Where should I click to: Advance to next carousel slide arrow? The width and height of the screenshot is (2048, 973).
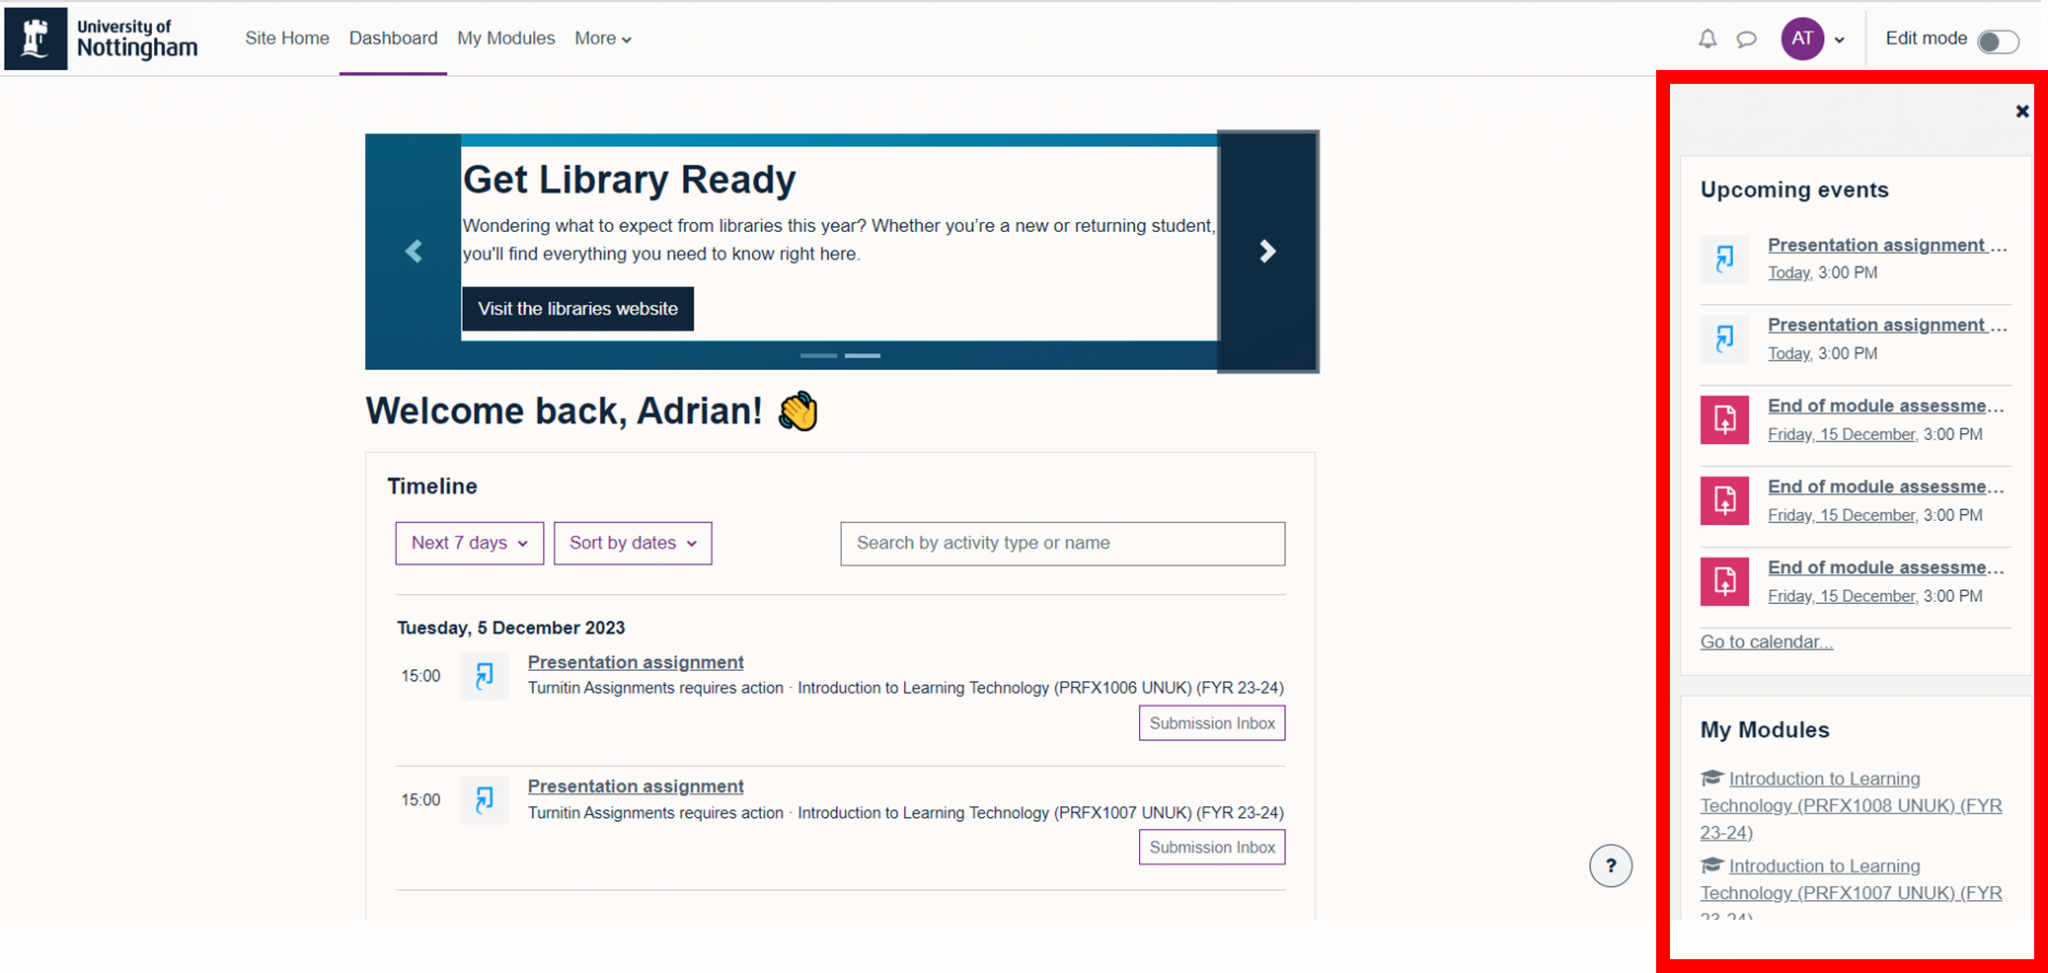point(1267,251)
